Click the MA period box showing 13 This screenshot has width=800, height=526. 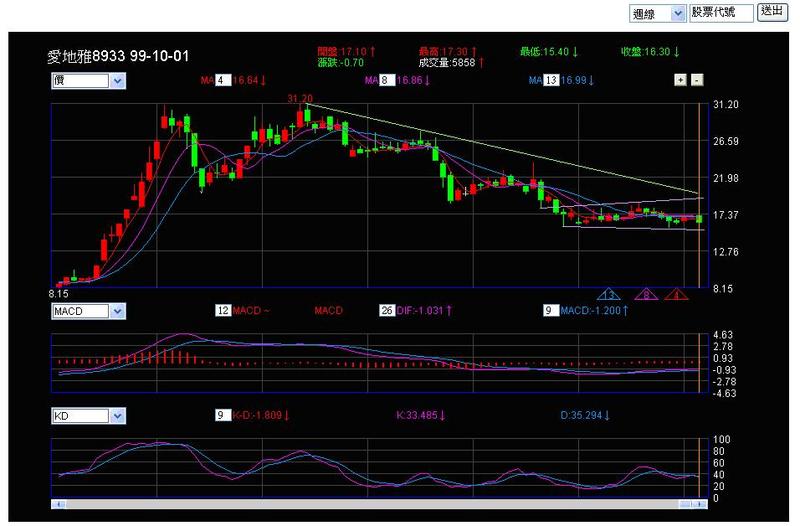[x=550, y=79]
